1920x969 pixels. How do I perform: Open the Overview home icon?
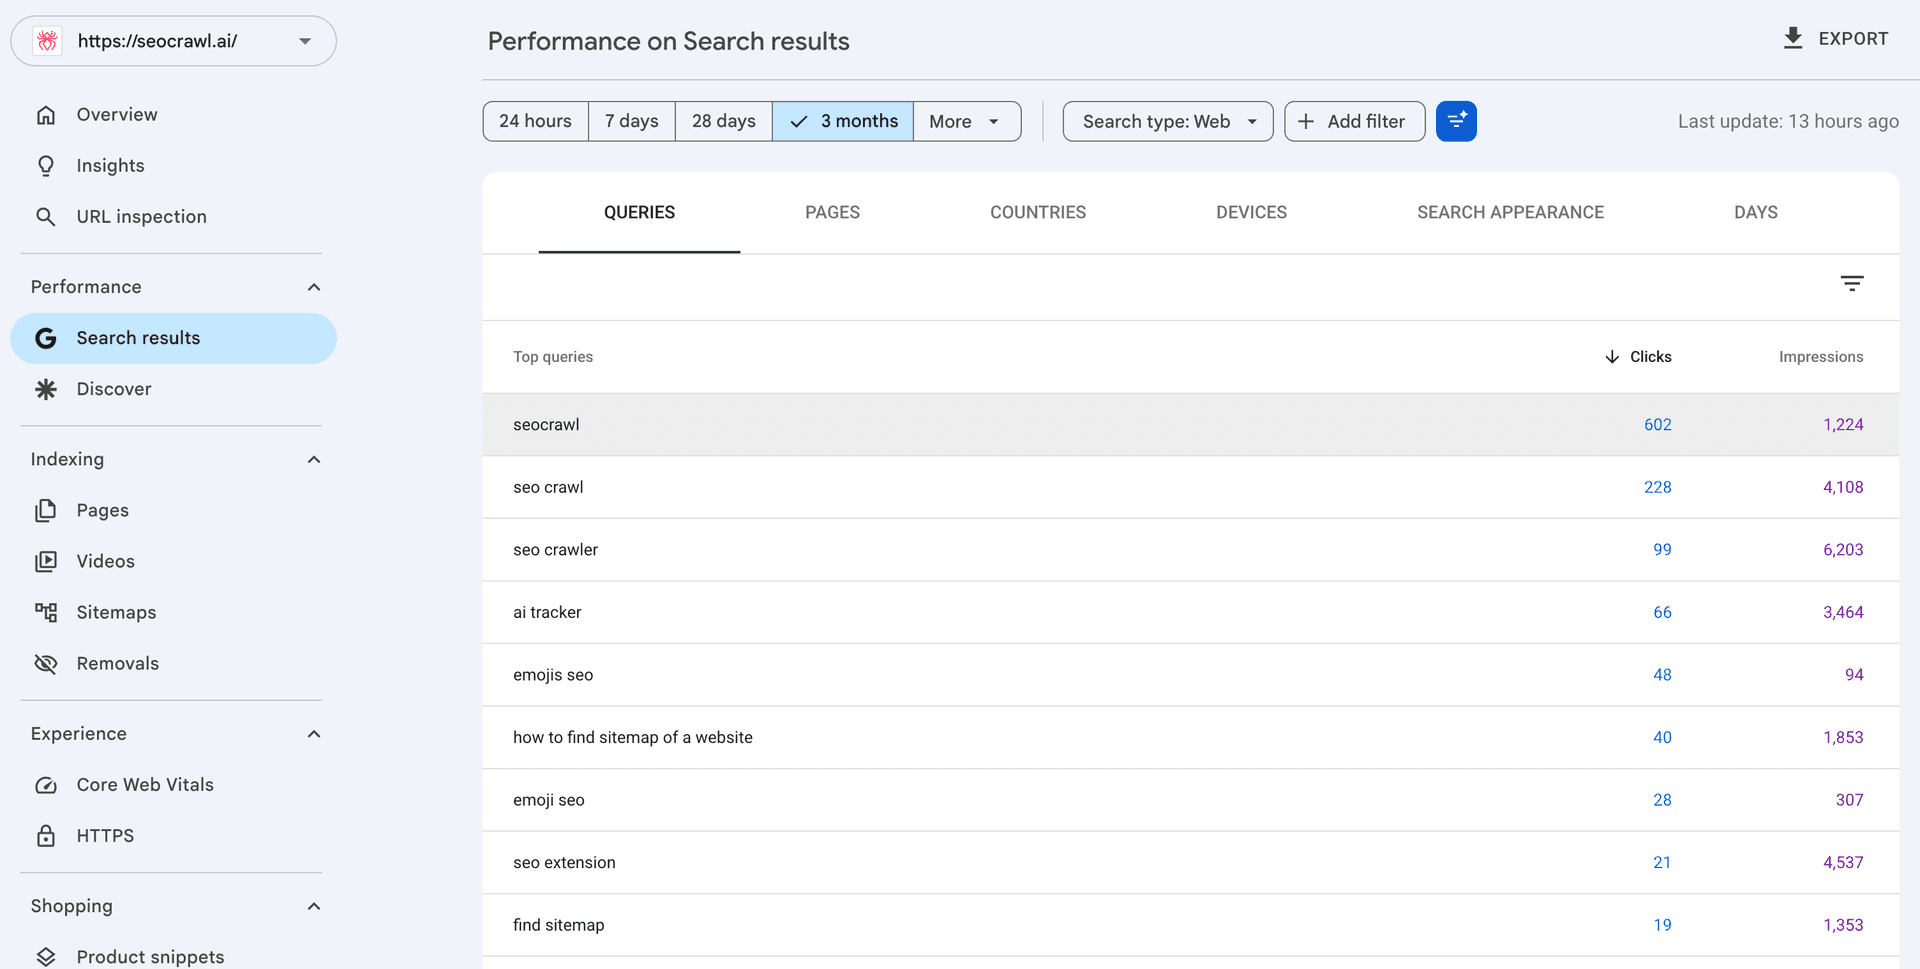coord(46,115)
